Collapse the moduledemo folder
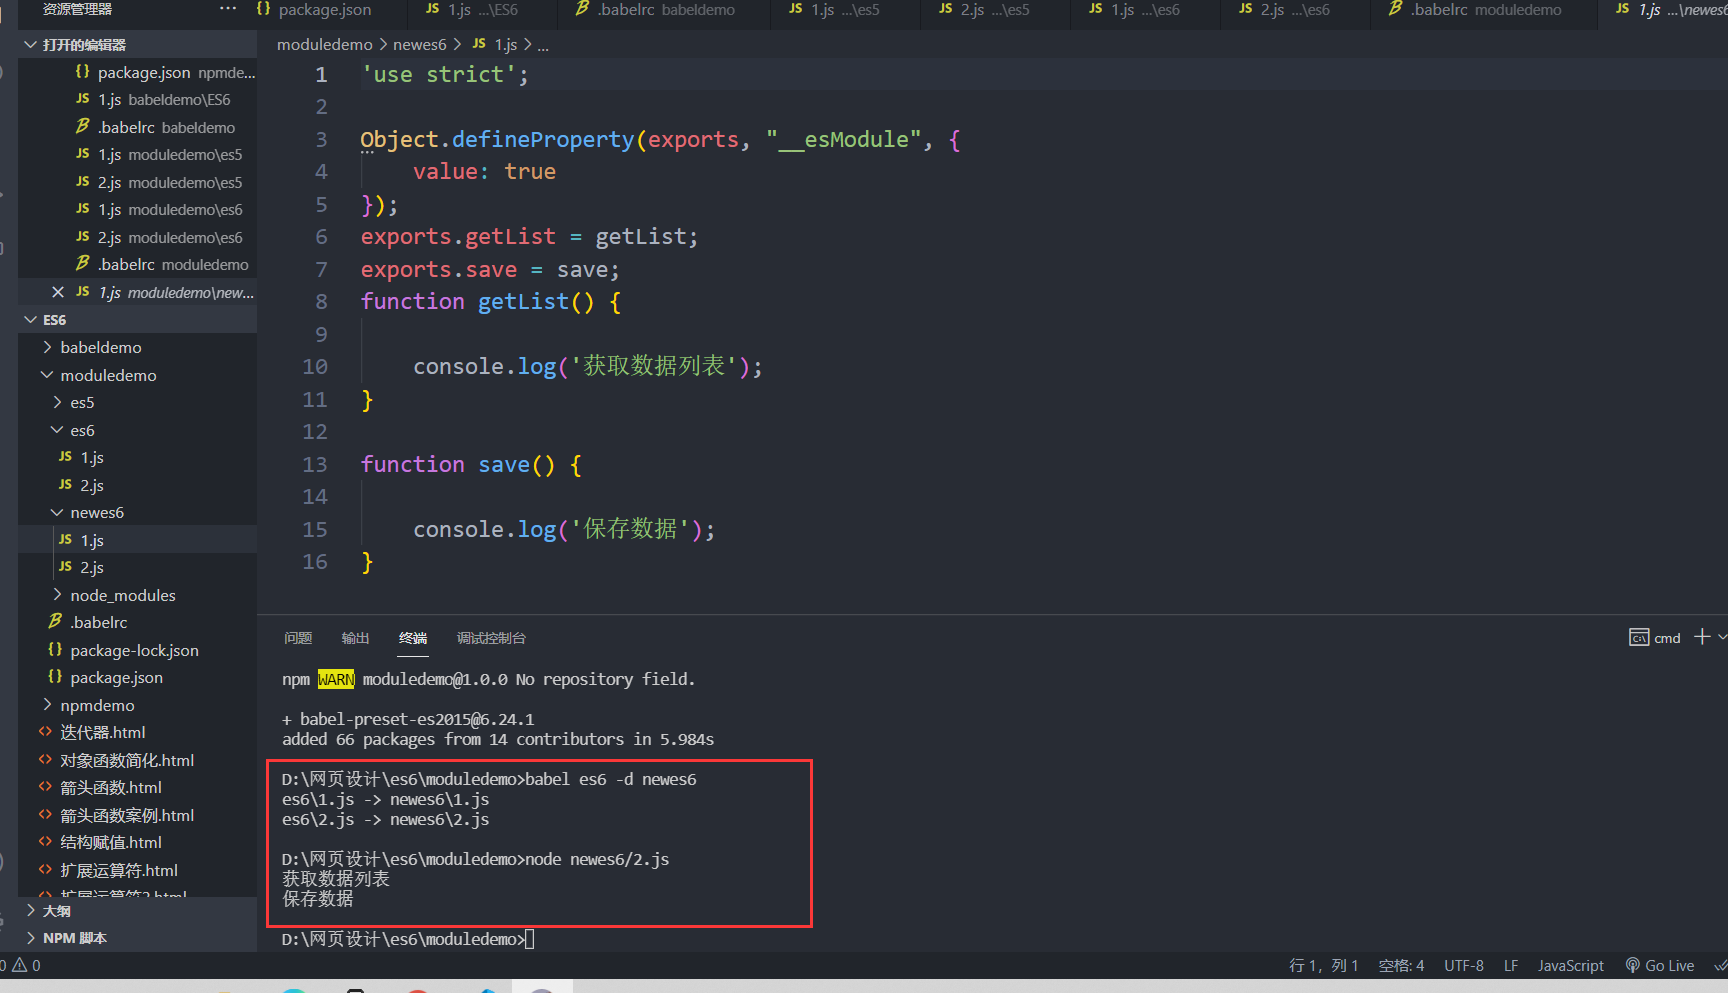This screenshot has width=1728, height=993. [137, 375]
